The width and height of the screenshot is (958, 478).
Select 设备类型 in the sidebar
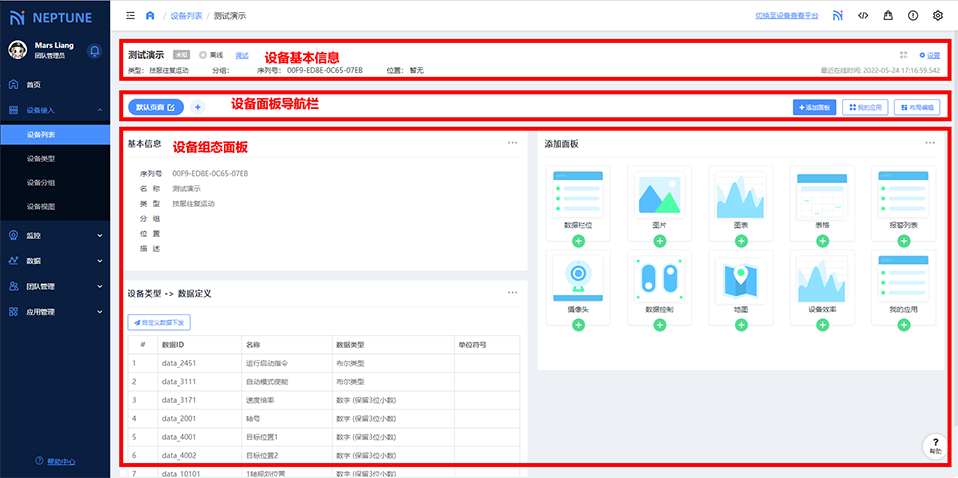(42, 158)
